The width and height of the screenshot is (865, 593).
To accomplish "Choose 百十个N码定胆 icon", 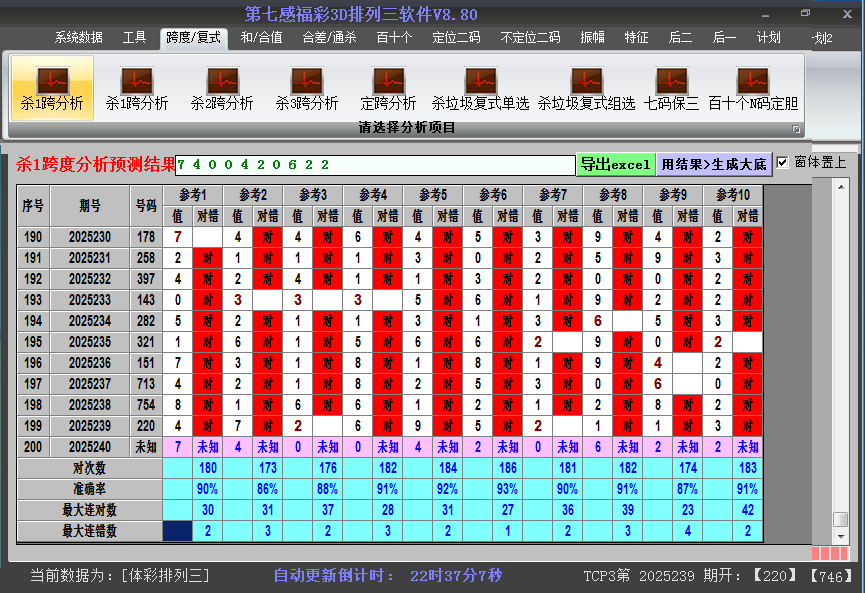I will [753, 88].
